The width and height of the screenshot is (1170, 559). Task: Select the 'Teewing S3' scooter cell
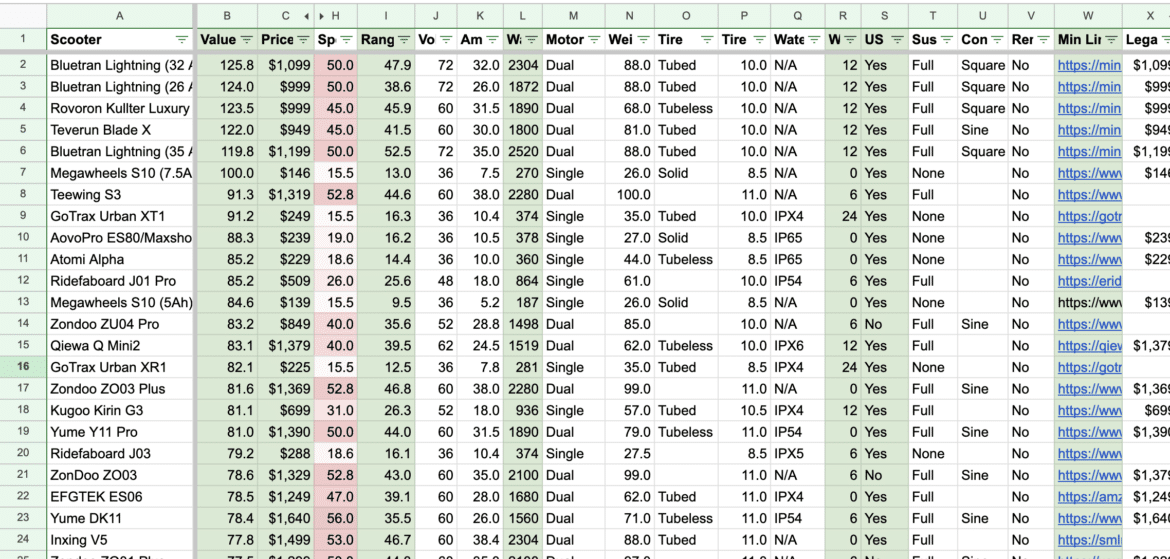pos(120,195)
